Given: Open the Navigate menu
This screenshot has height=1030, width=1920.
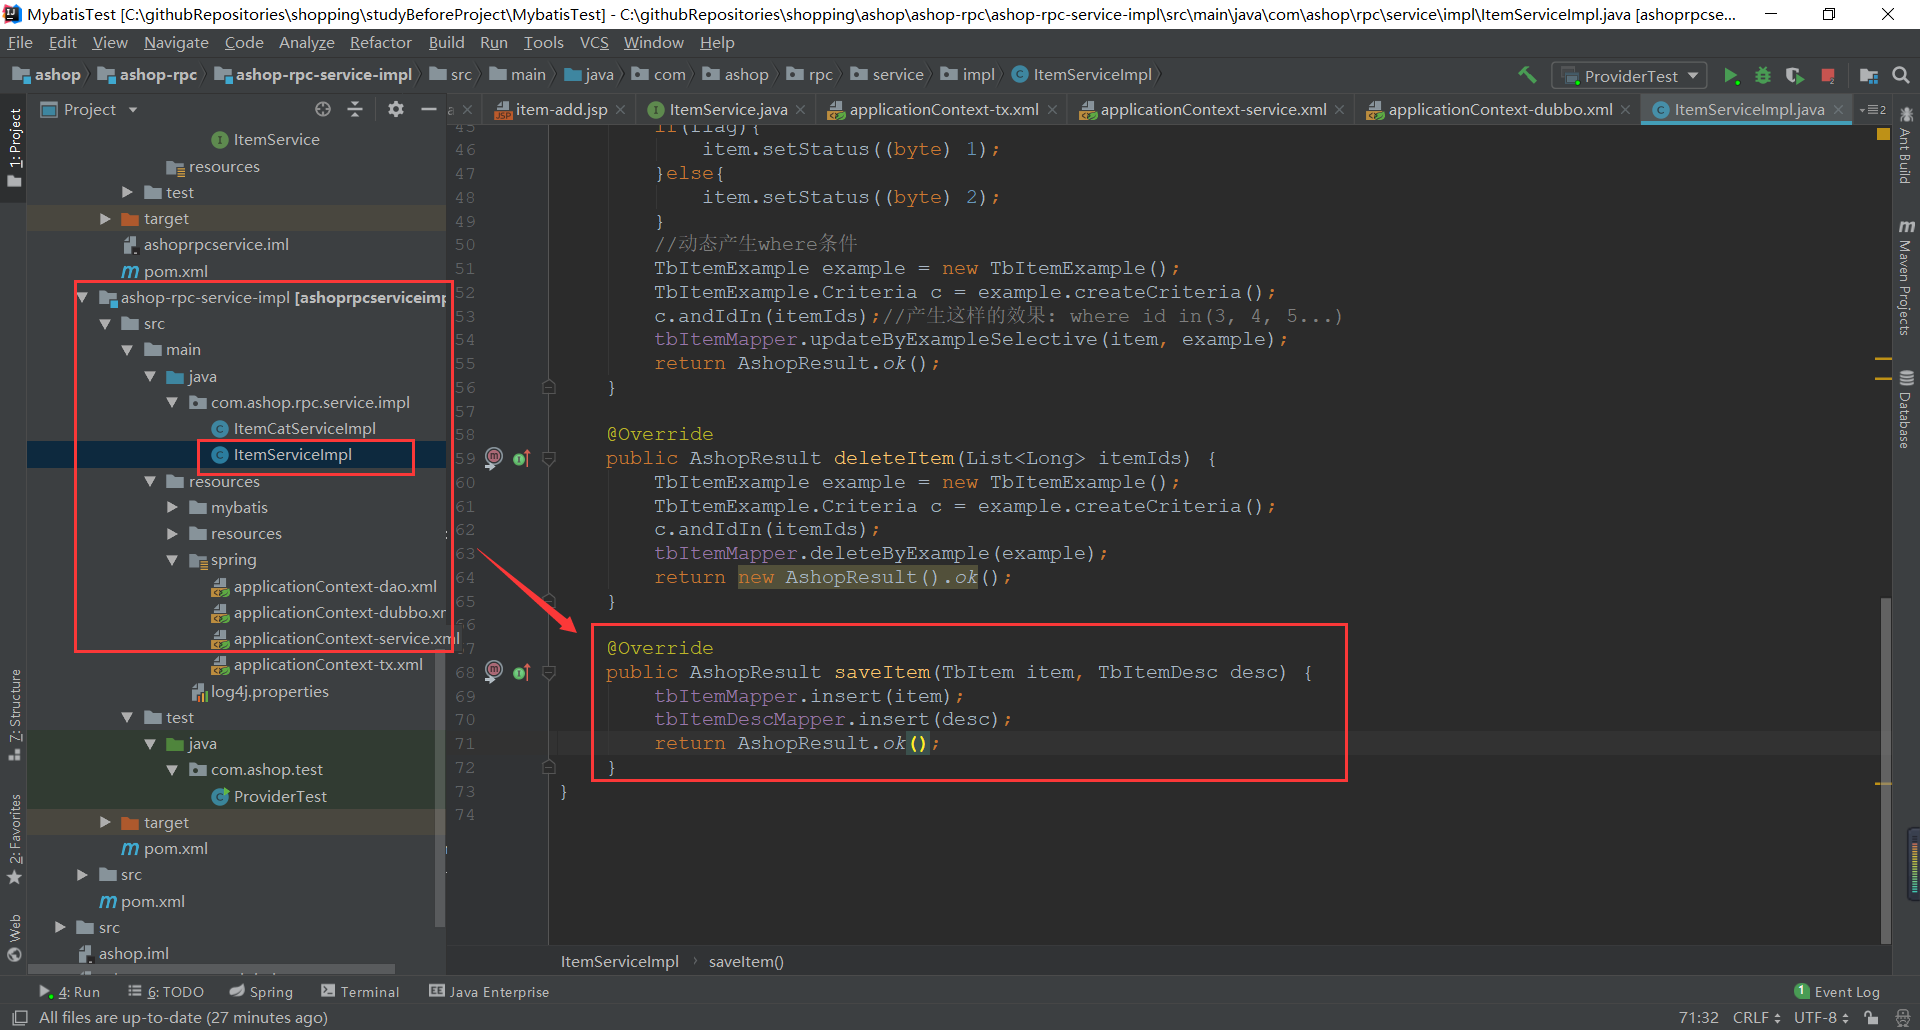Looking at the screenshot, I should [x=176, y=42].
